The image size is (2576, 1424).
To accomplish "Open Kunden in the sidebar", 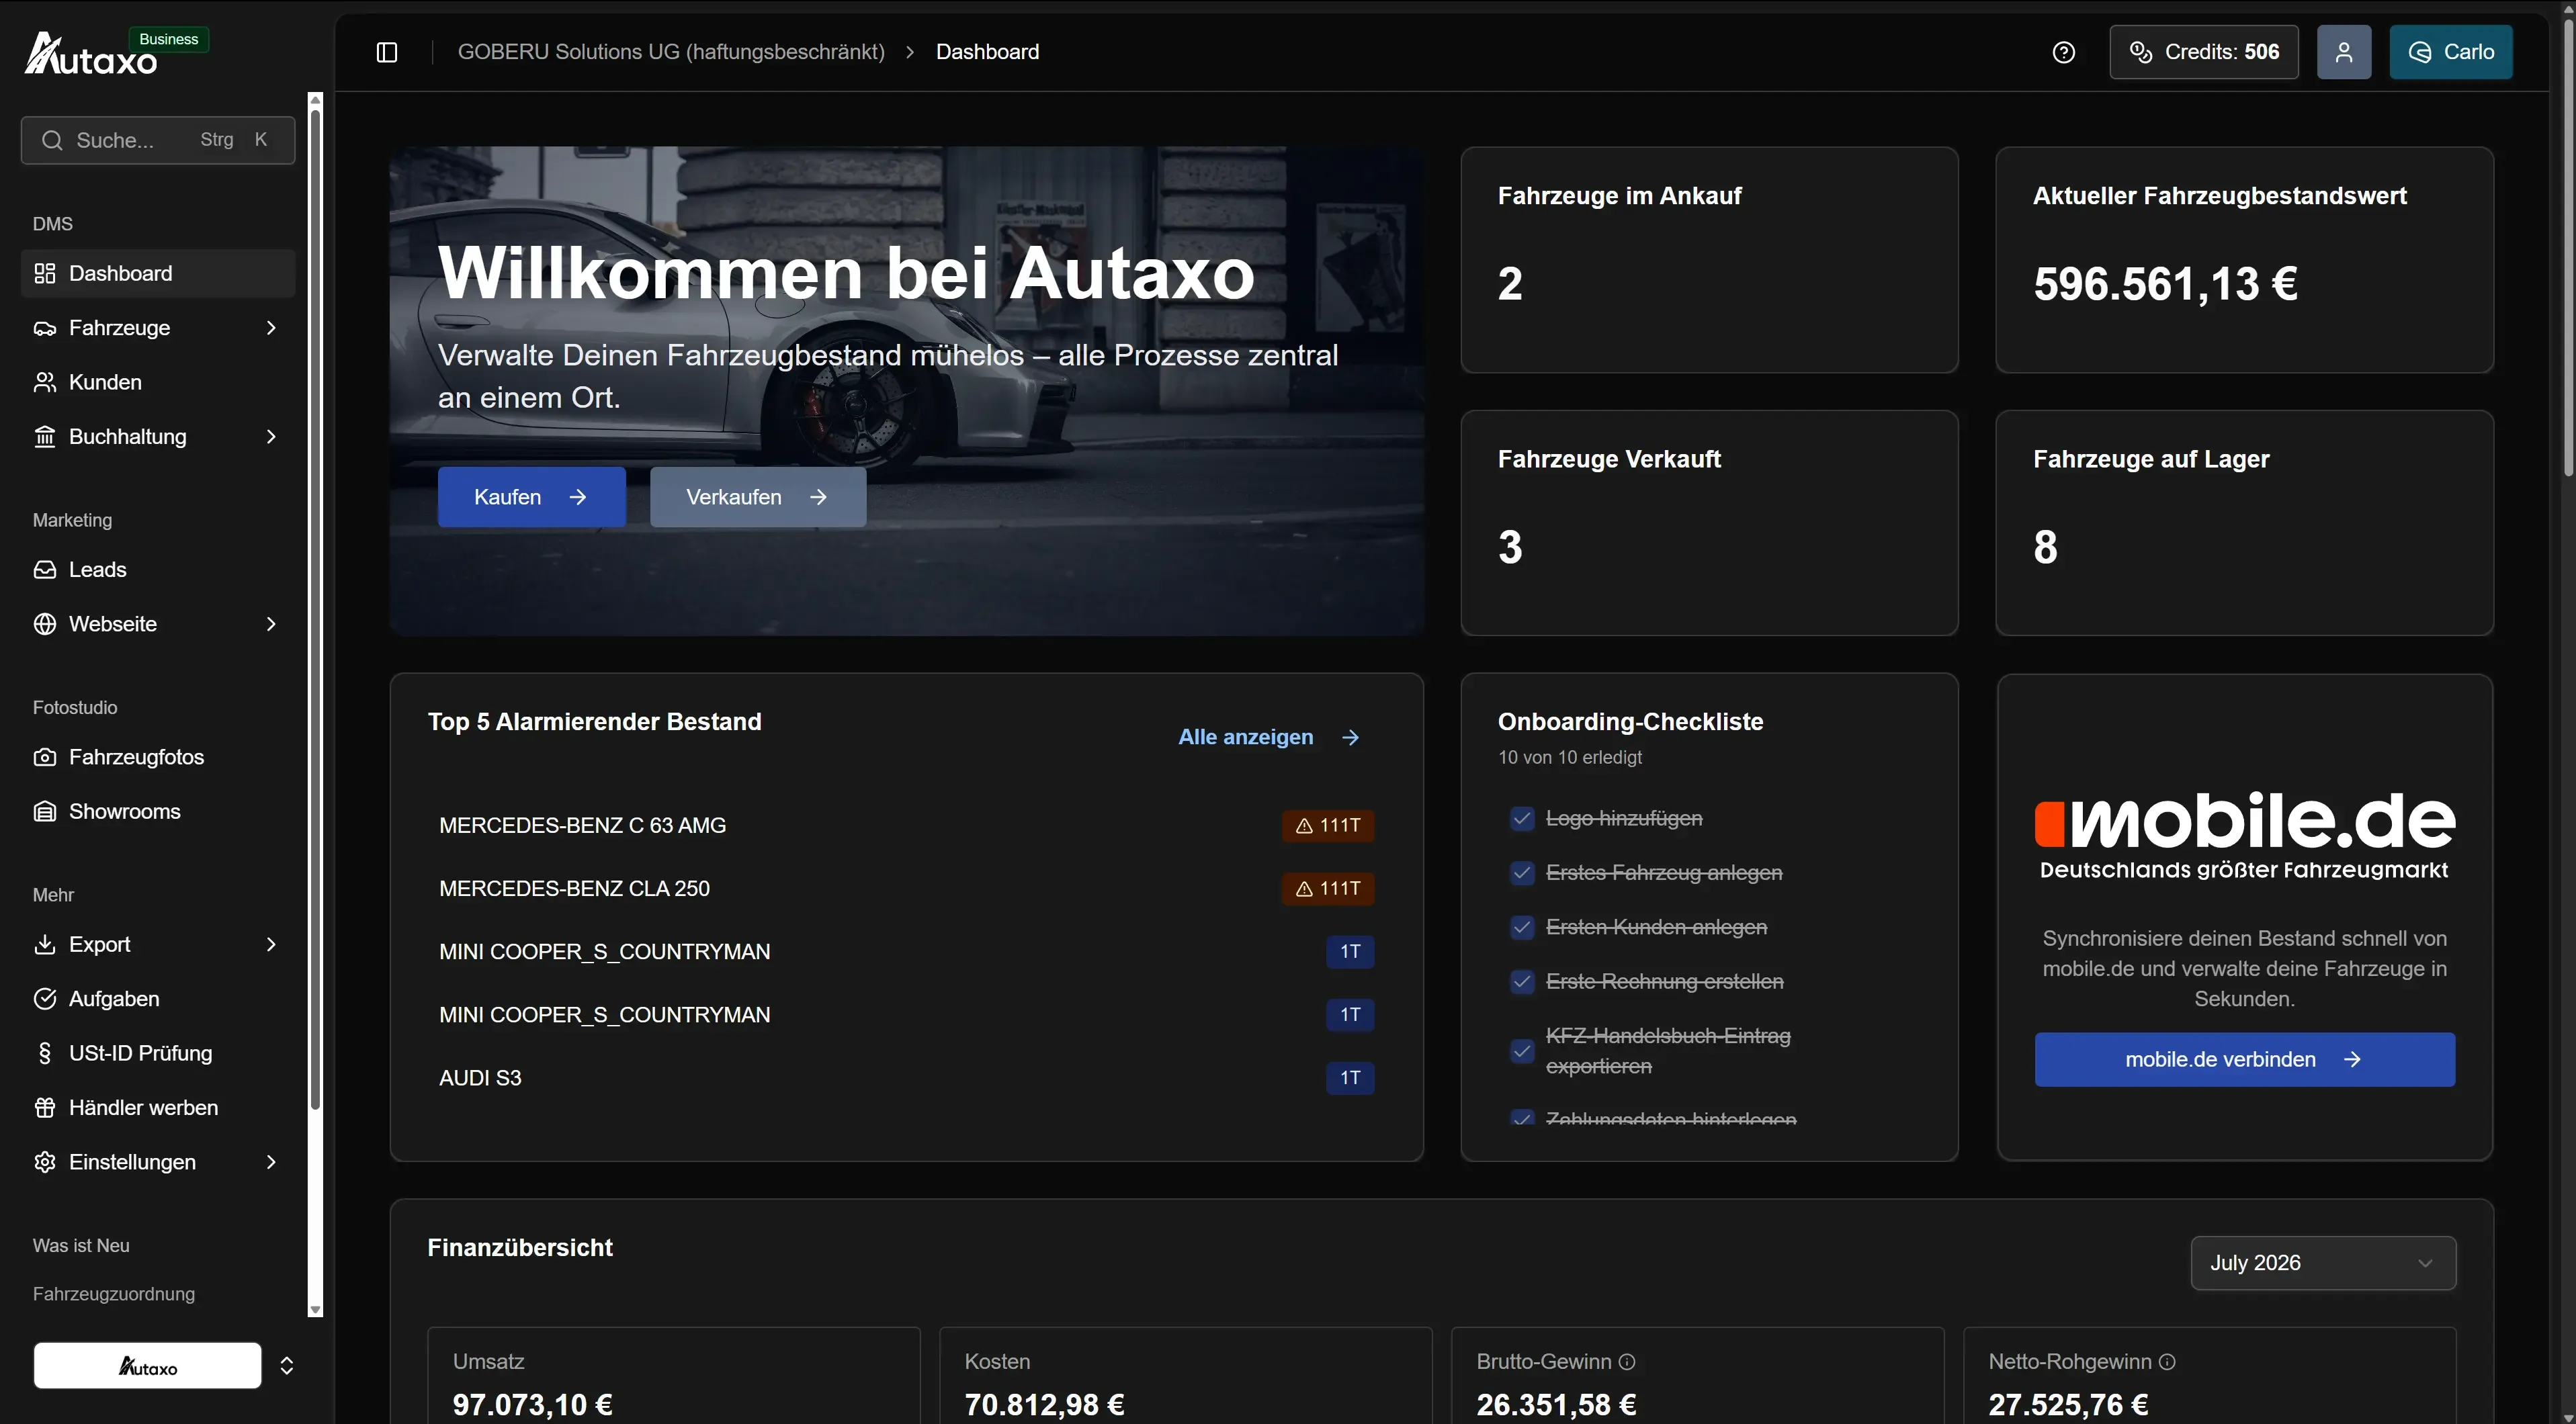I will click(x=158, y=382).
